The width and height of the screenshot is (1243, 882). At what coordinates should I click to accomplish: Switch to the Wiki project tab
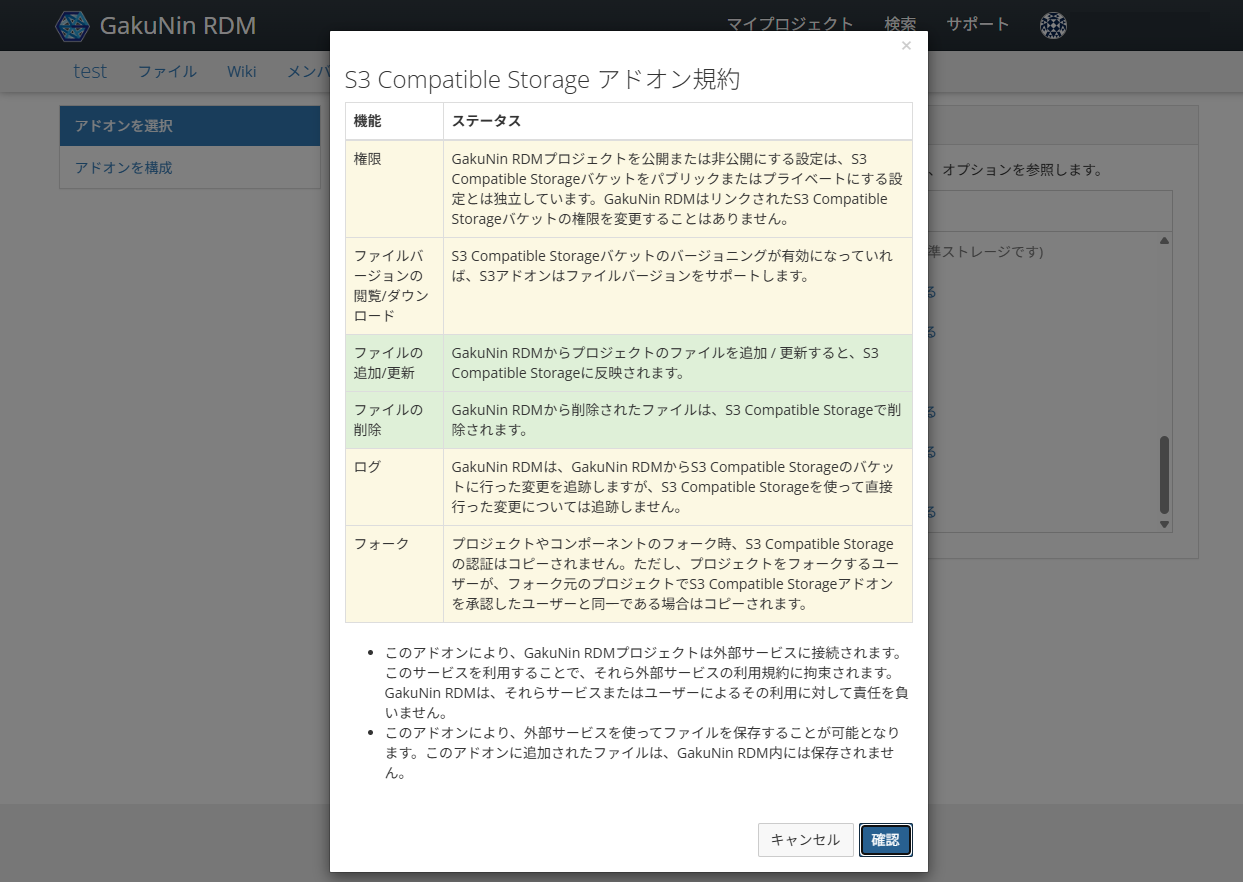[241, 71]
